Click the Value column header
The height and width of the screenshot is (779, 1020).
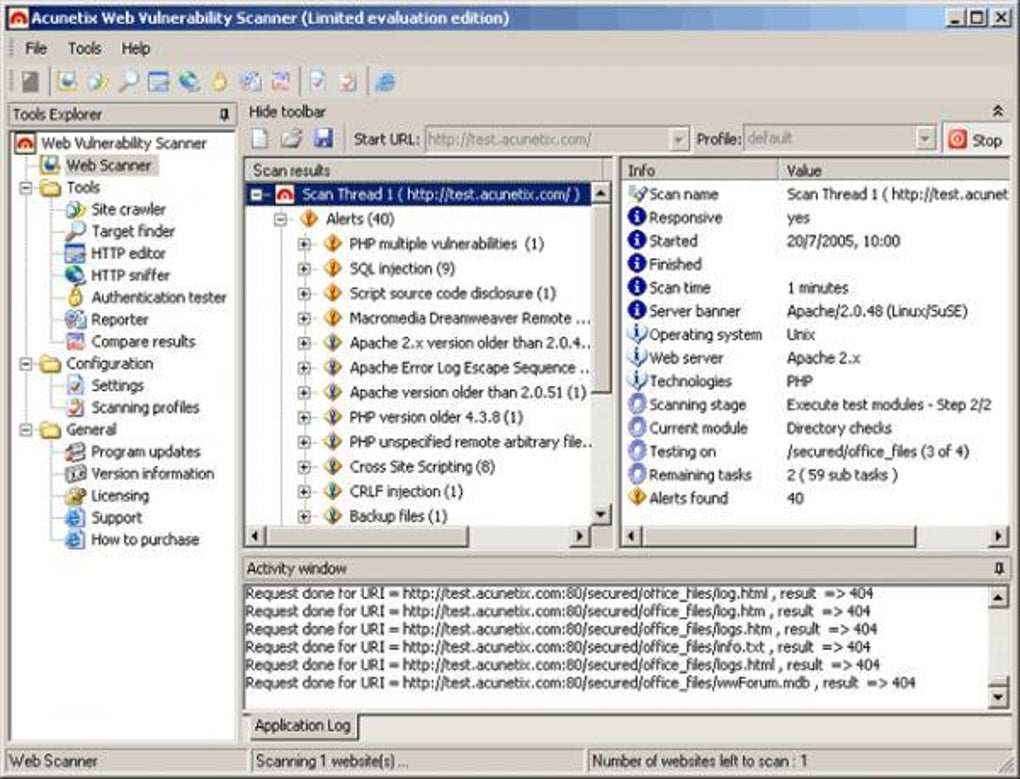895,170
